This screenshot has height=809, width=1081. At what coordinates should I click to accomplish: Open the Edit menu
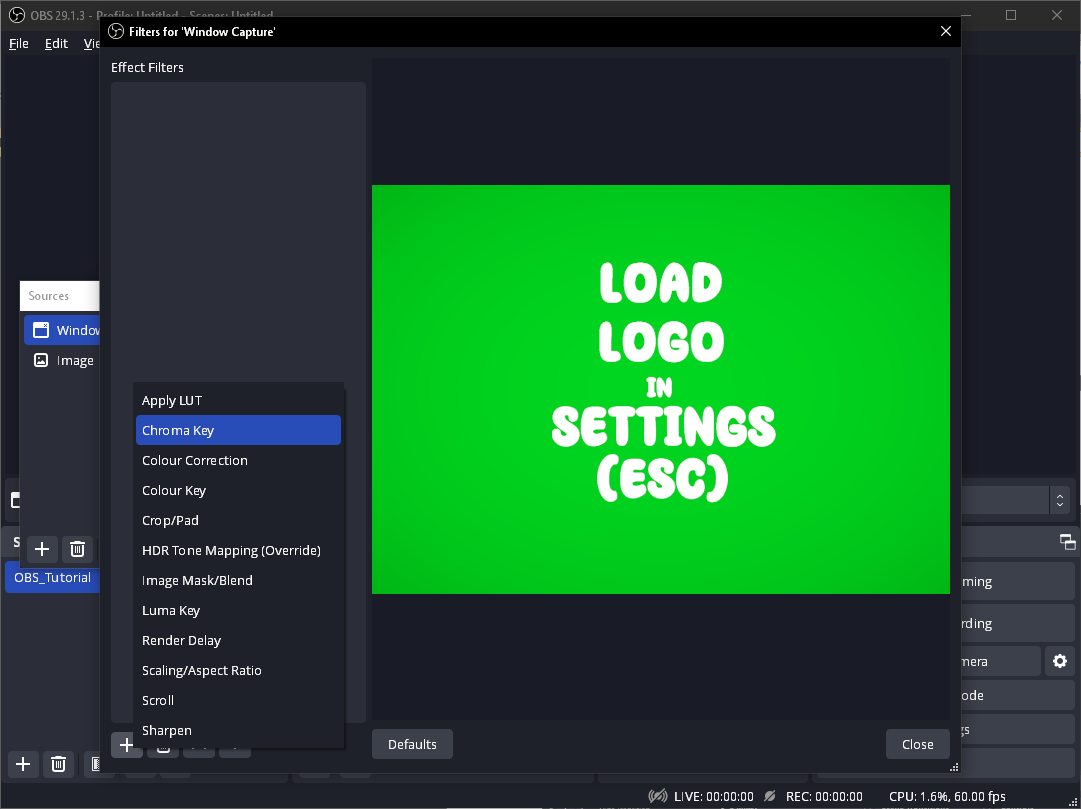point(56,43)
